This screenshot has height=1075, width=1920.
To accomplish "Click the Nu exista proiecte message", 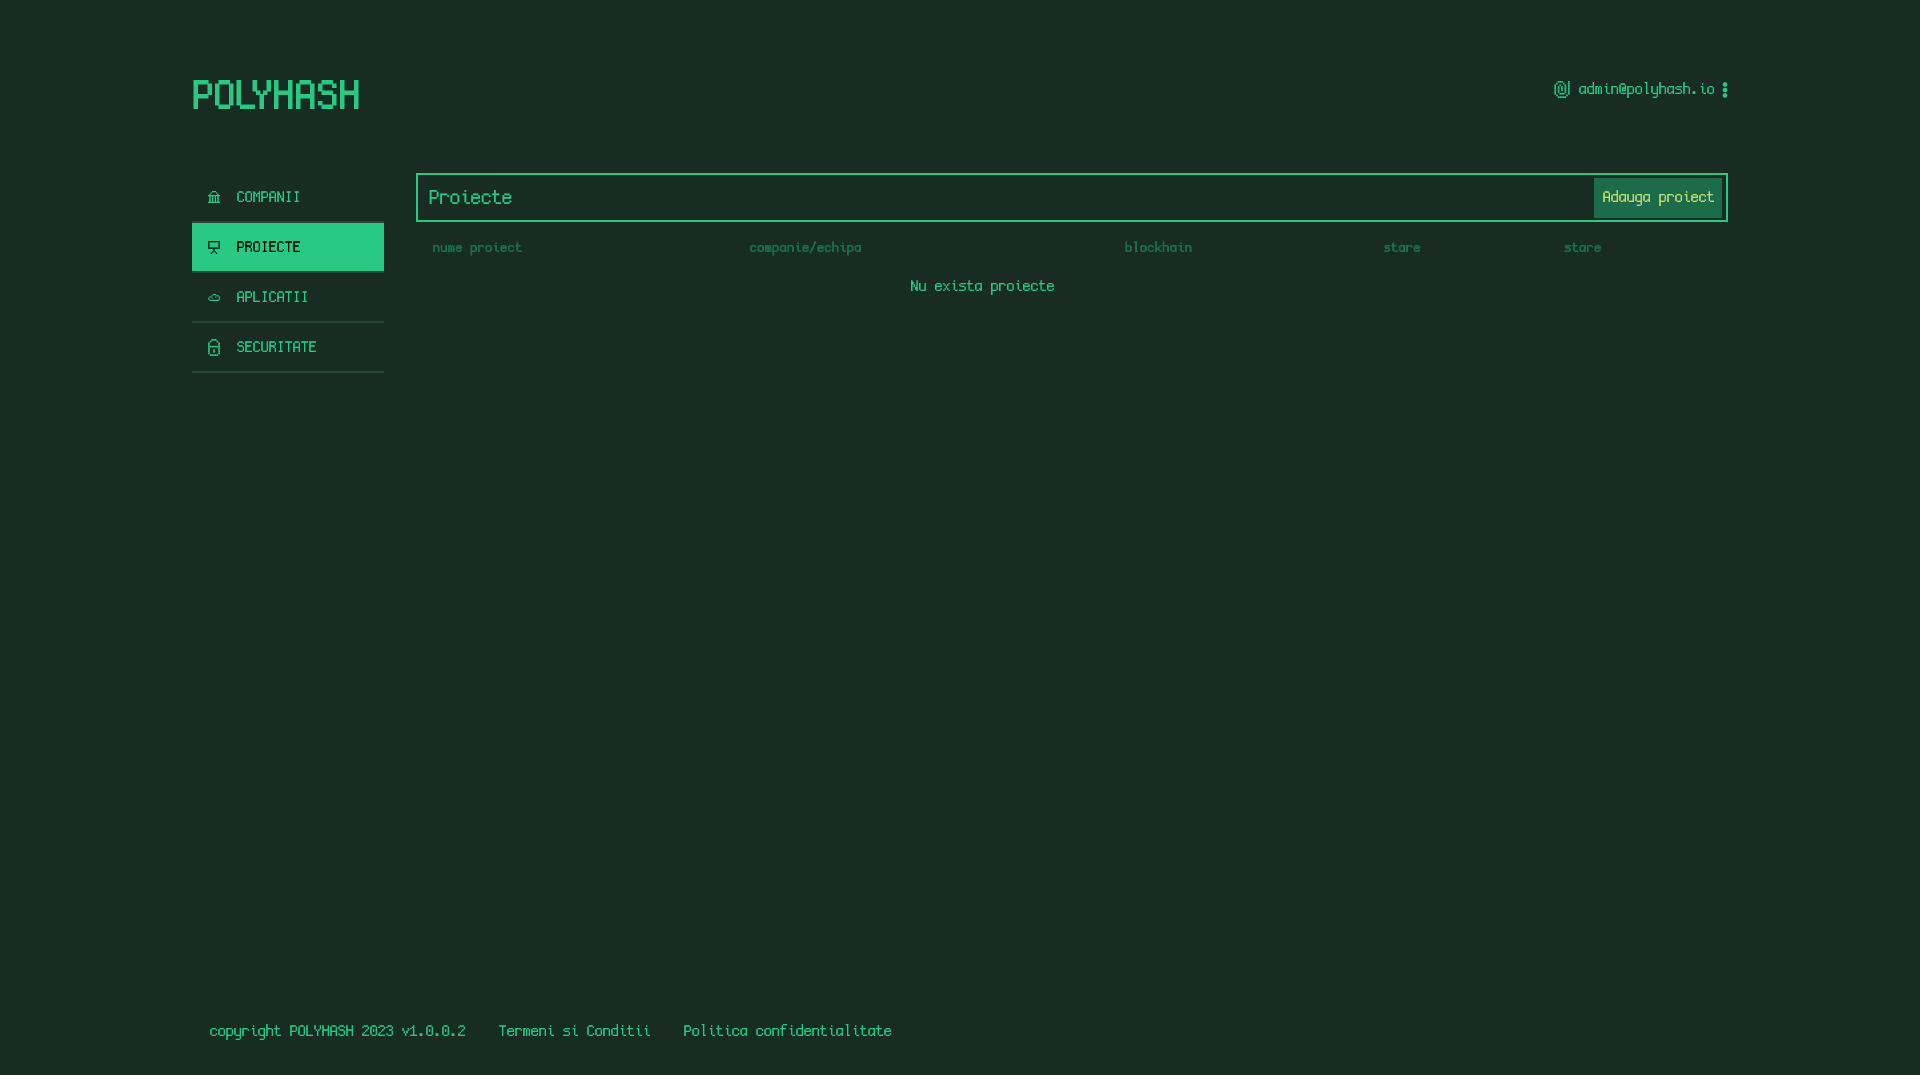I will (982, 286).
